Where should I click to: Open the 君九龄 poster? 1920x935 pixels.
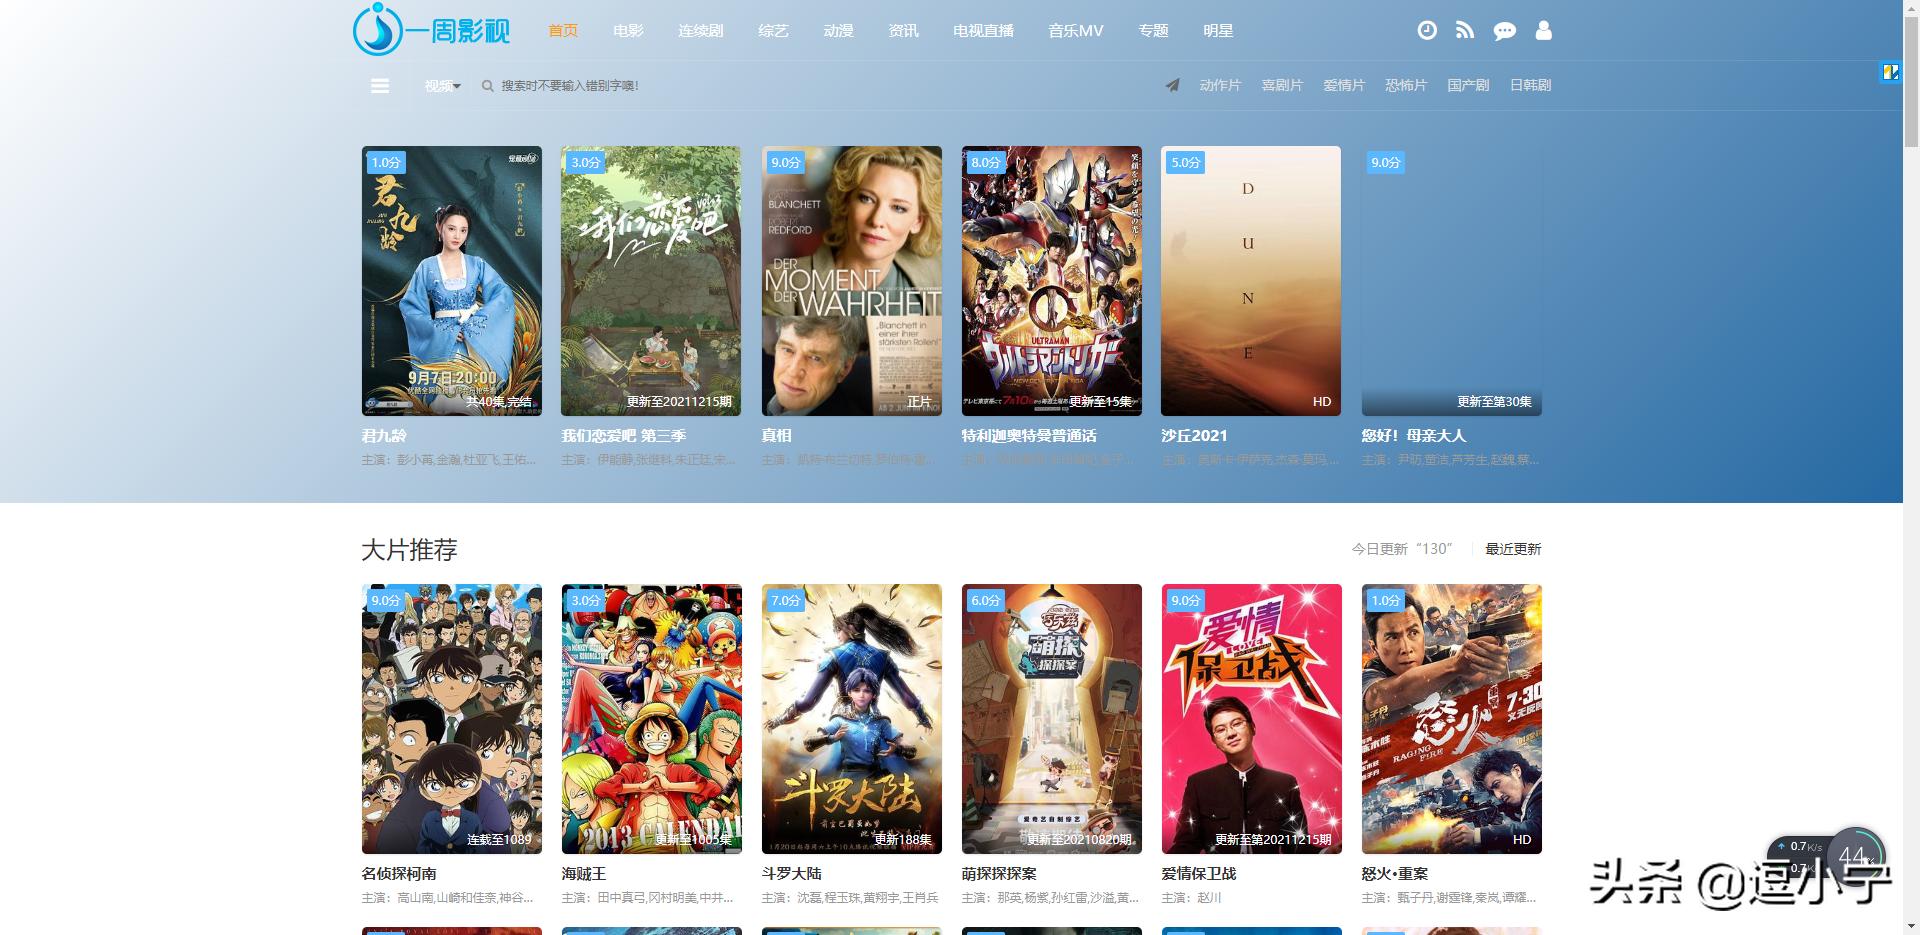point(452,281)
